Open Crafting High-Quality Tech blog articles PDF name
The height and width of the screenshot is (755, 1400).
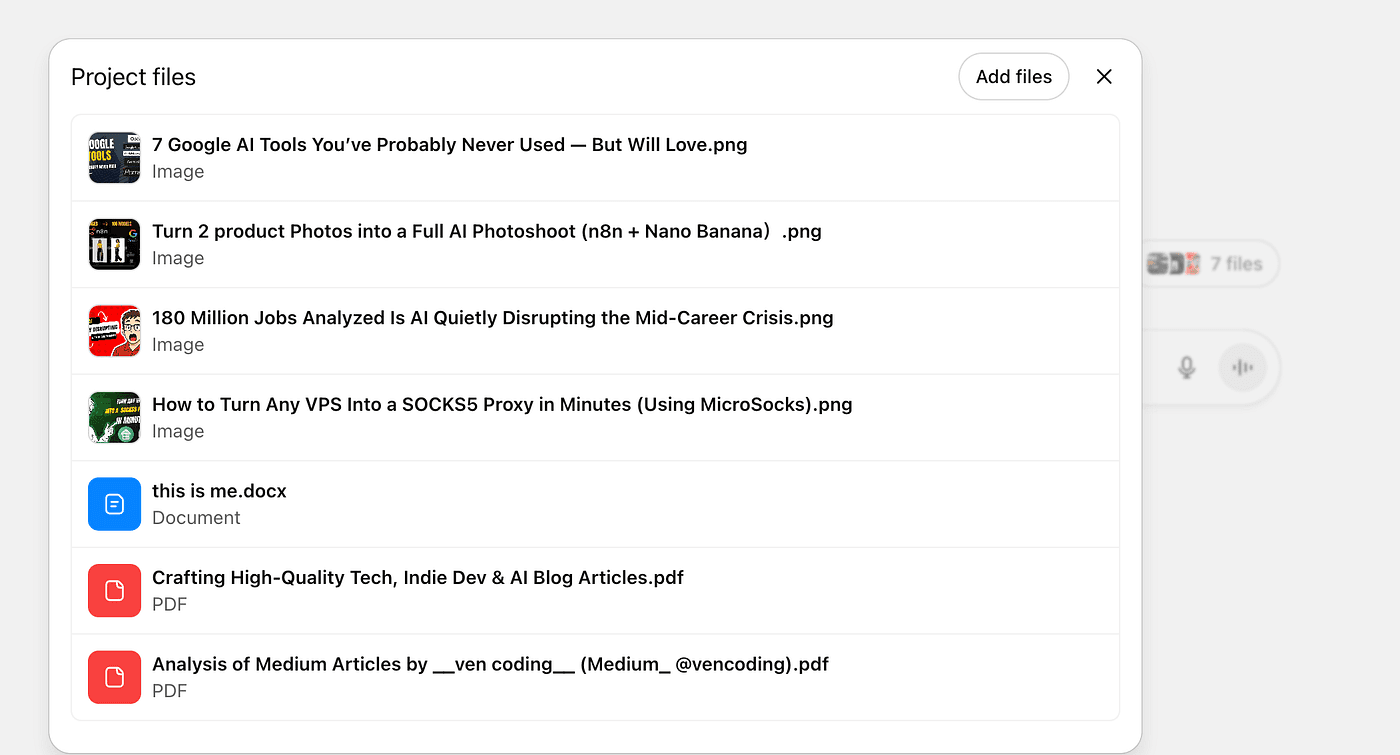[417, 578]
